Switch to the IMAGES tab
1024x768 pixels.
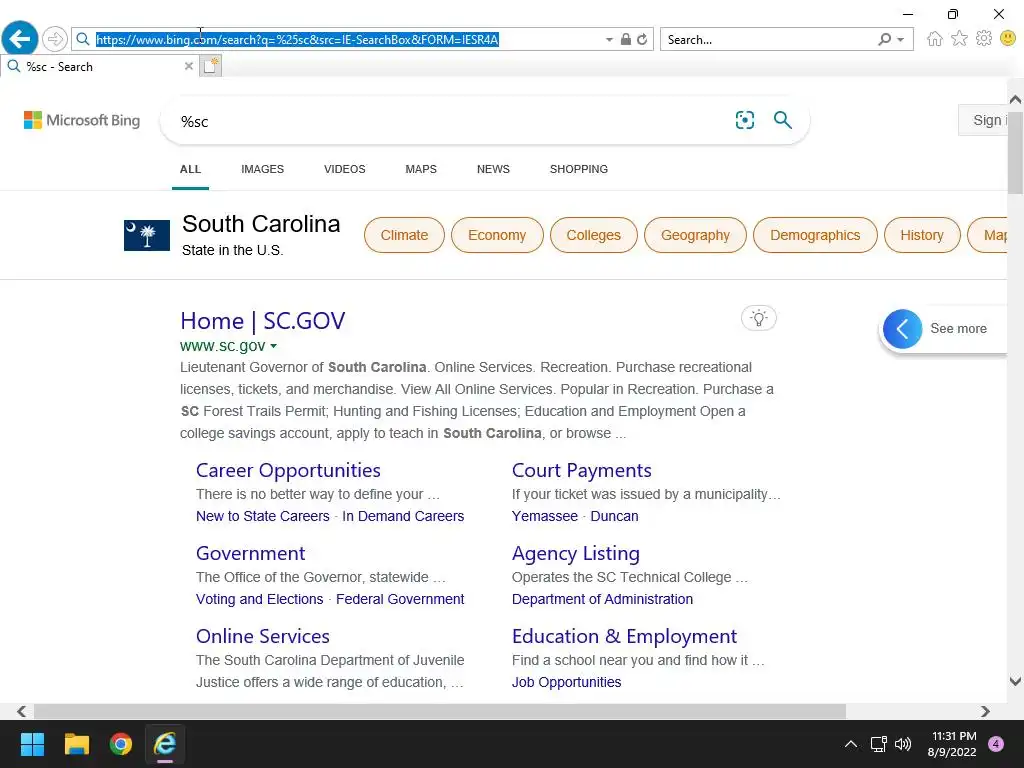pyautogui.click(x=263, y=169)
